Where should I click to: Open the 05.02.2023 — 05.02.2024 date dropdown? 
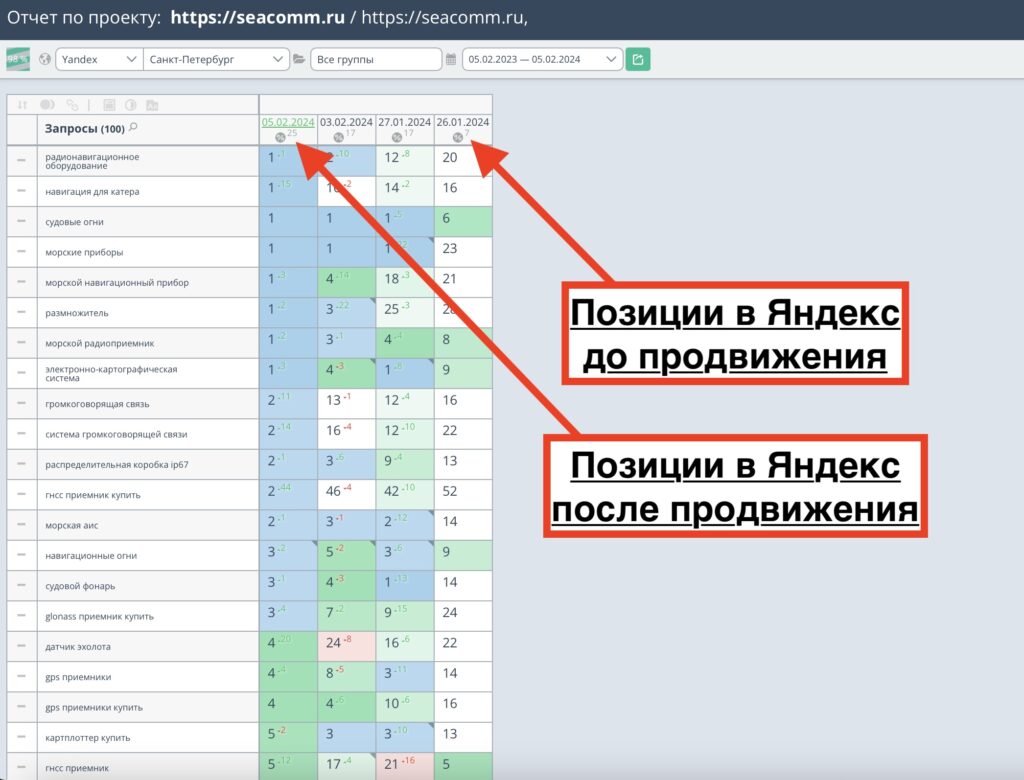click(542, 59)
